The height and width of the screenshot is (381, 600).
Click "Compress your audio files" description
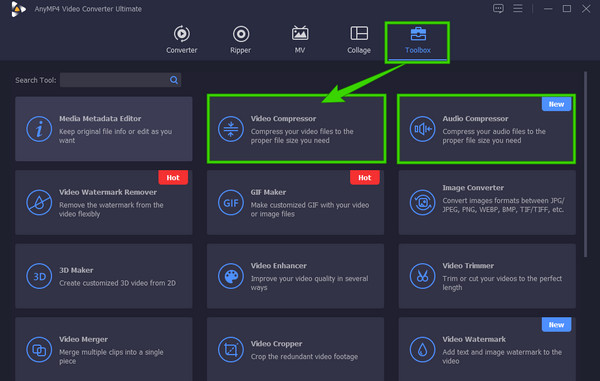tap(494, 136)
